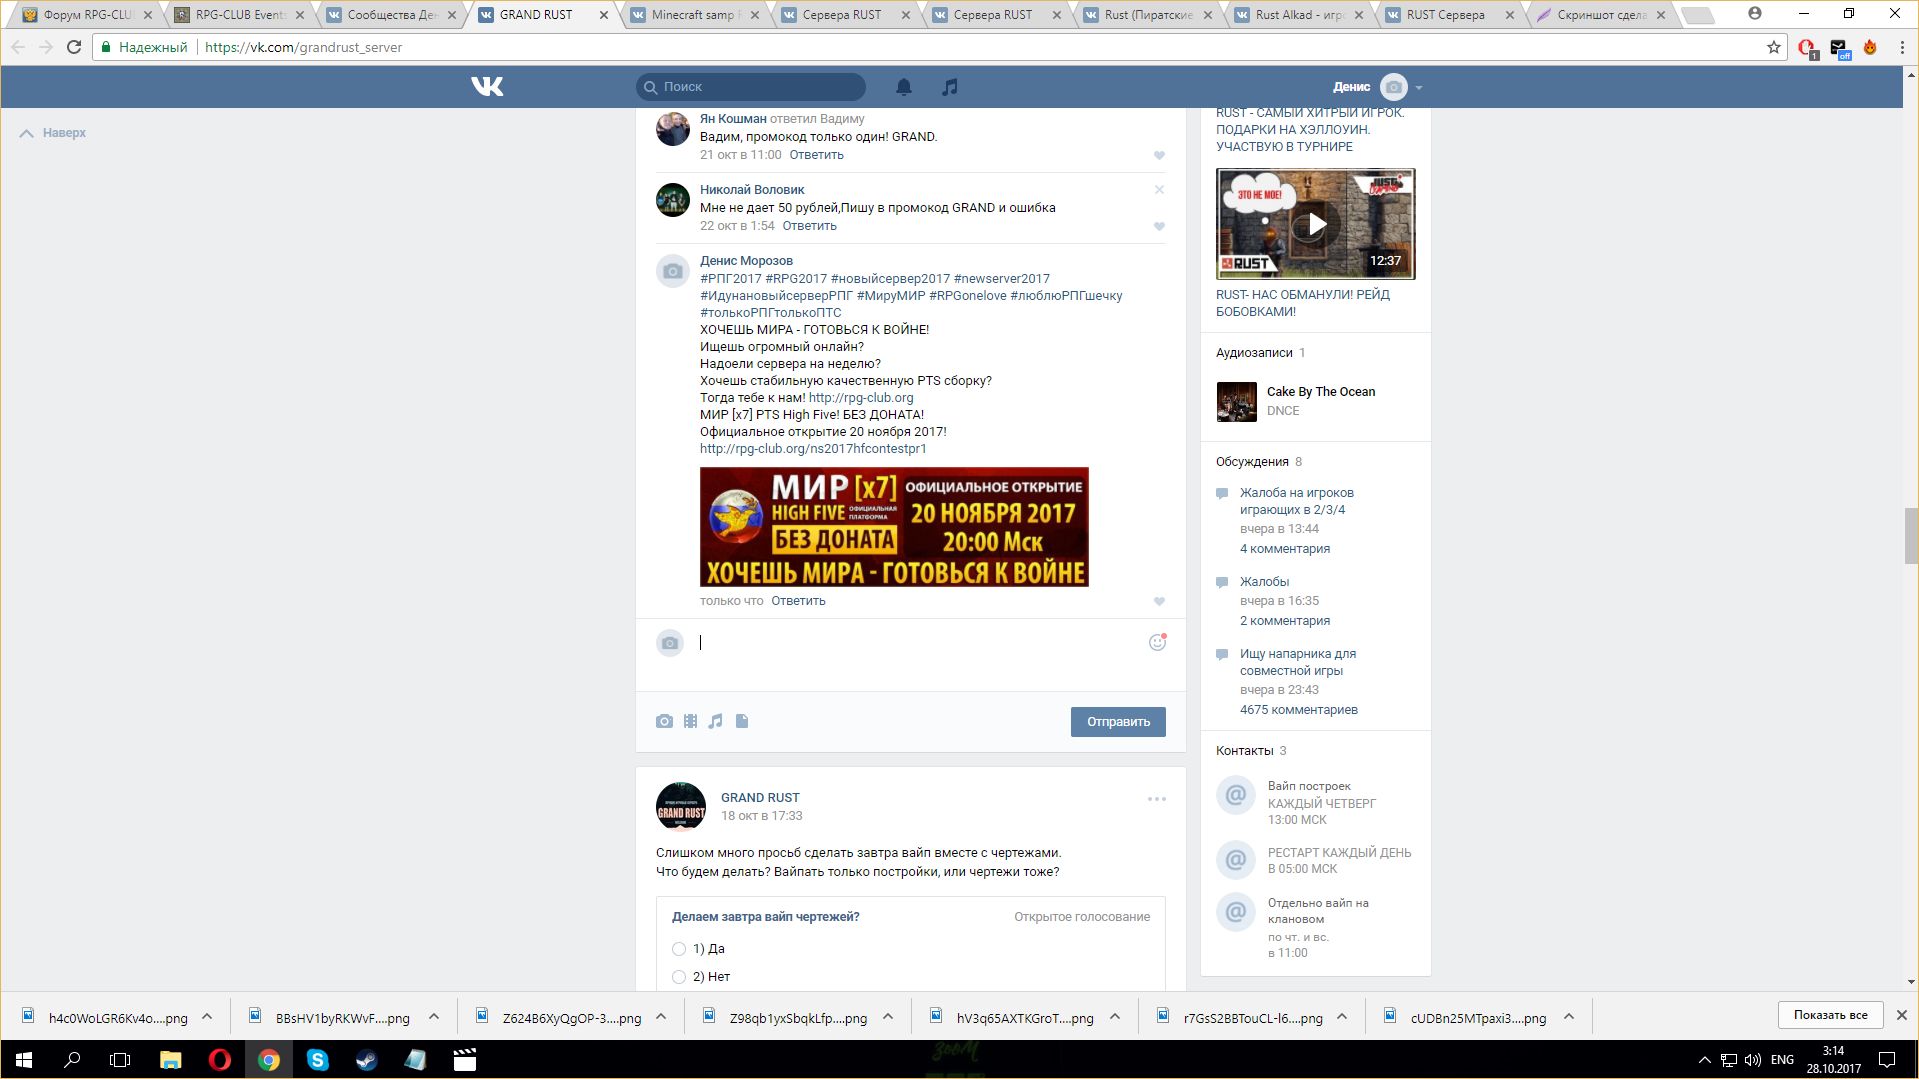
Task: Like Денис Морозов's comment
Action: (1159, 601)
